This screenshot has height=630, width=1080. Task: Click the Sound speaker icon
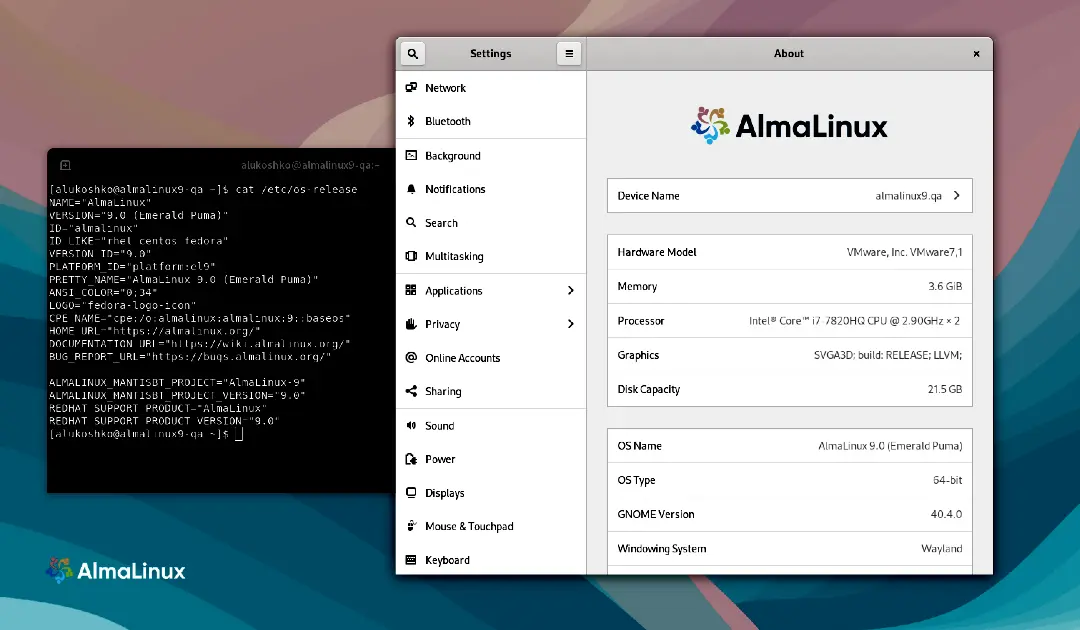coord(413,425)
